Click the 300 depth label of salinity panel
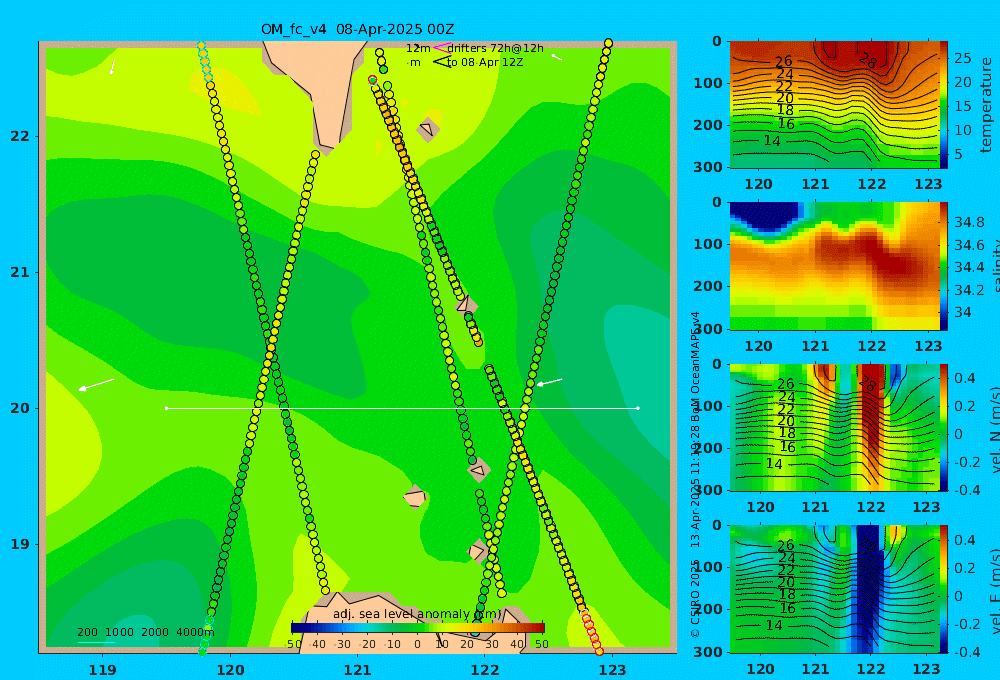Screen dimensions: 1000x680 pyautogui.click(x=709, y=329)
